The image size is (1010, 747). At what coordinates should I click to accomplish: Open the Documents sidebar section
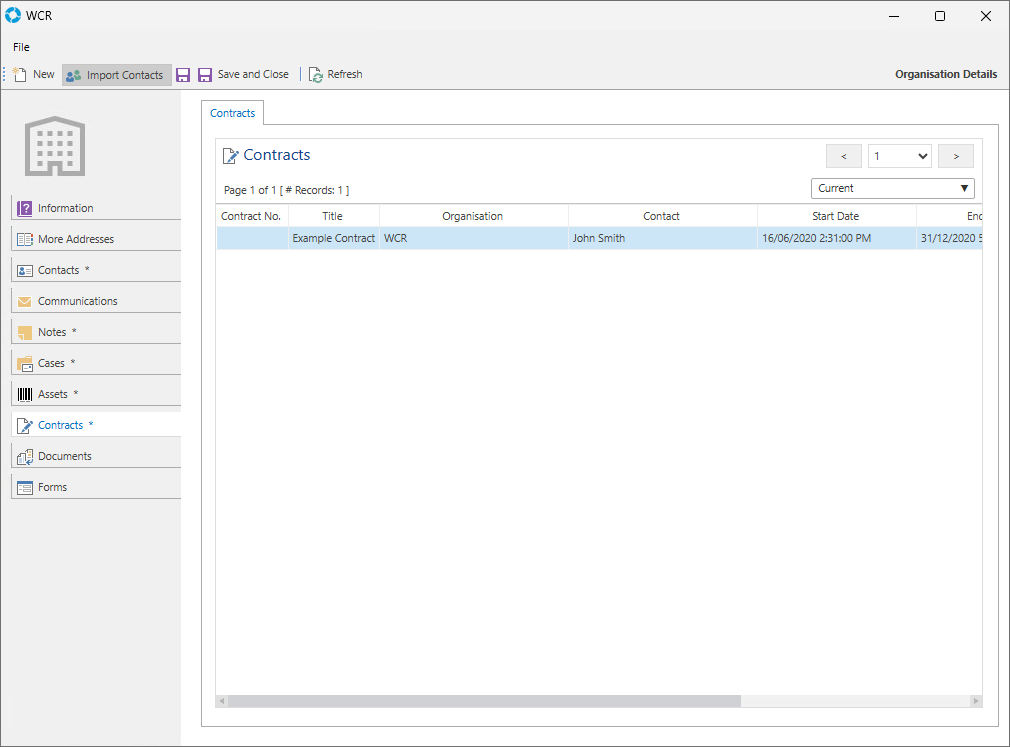[64, 456]
